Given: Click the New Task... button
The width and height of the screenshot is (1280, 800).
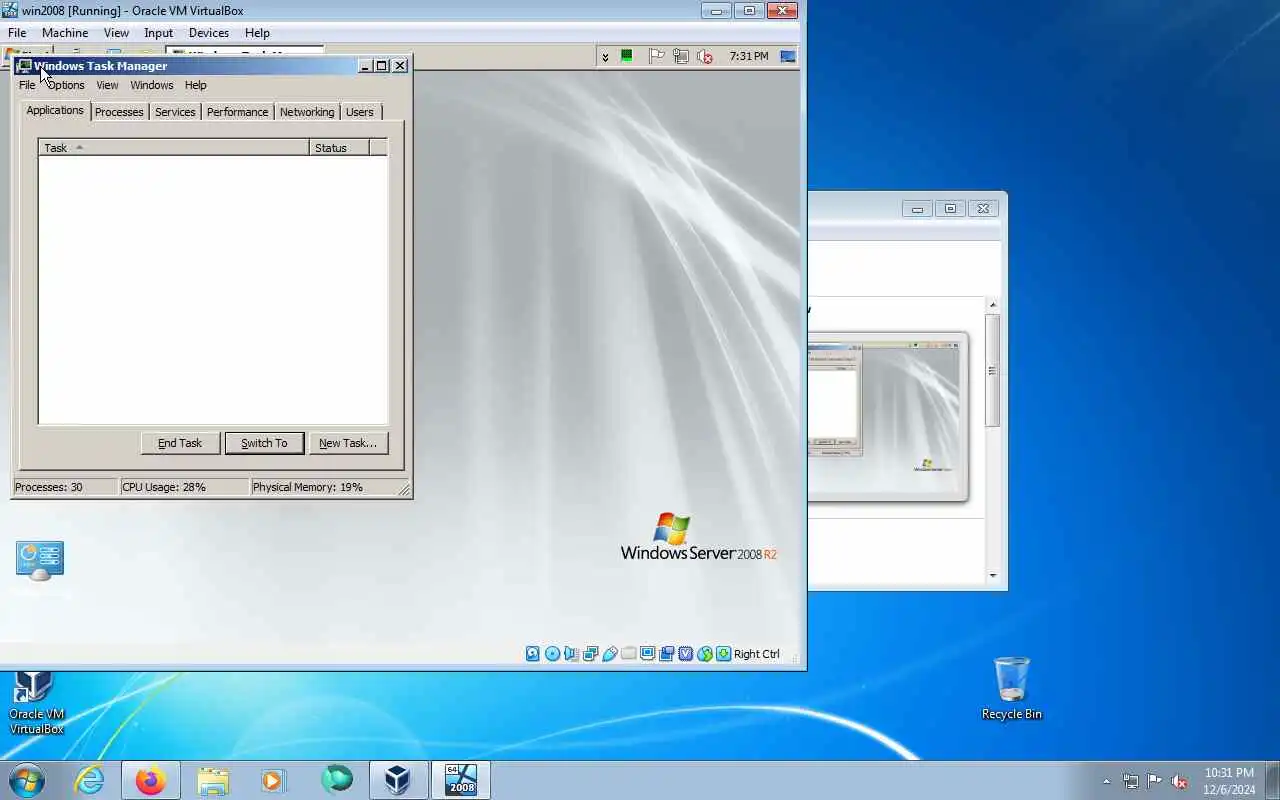Looking at the screenshot, I should pos(348,443).
